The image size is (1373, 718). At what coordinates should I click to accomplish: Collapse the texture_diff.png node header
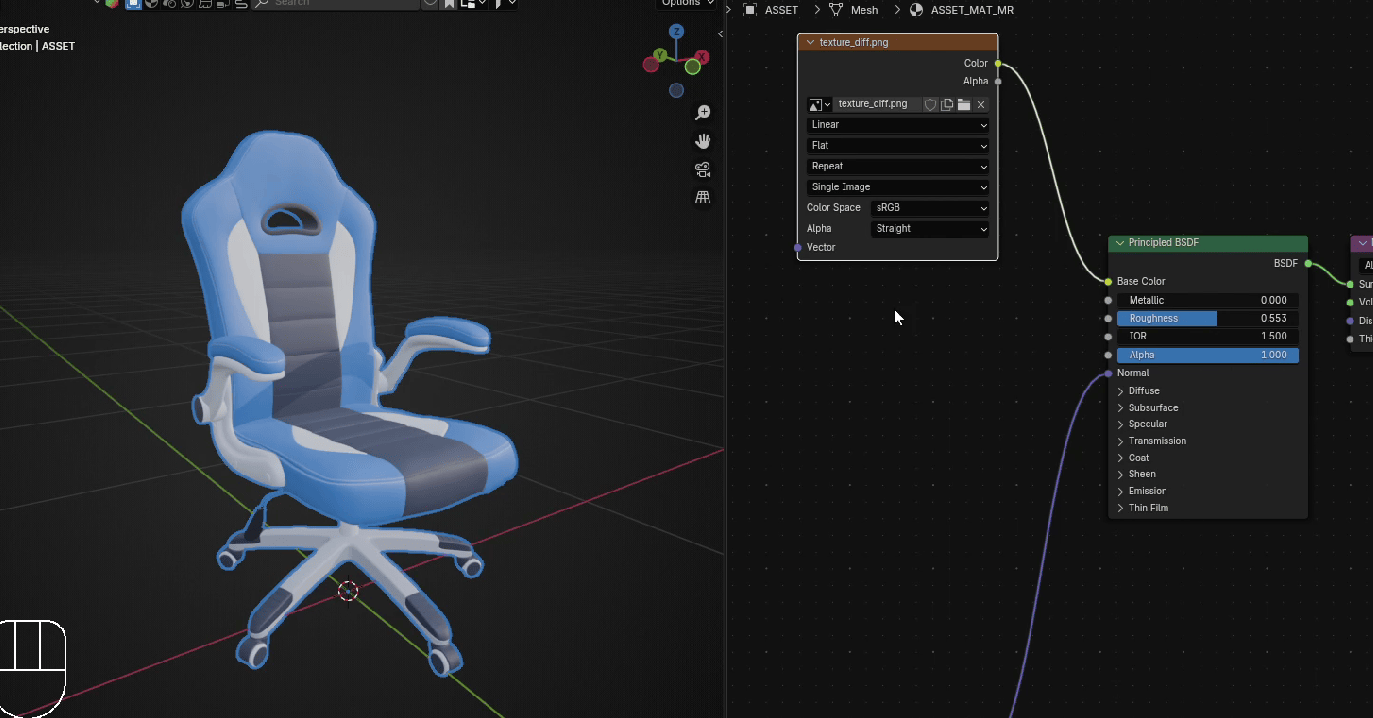810,42
